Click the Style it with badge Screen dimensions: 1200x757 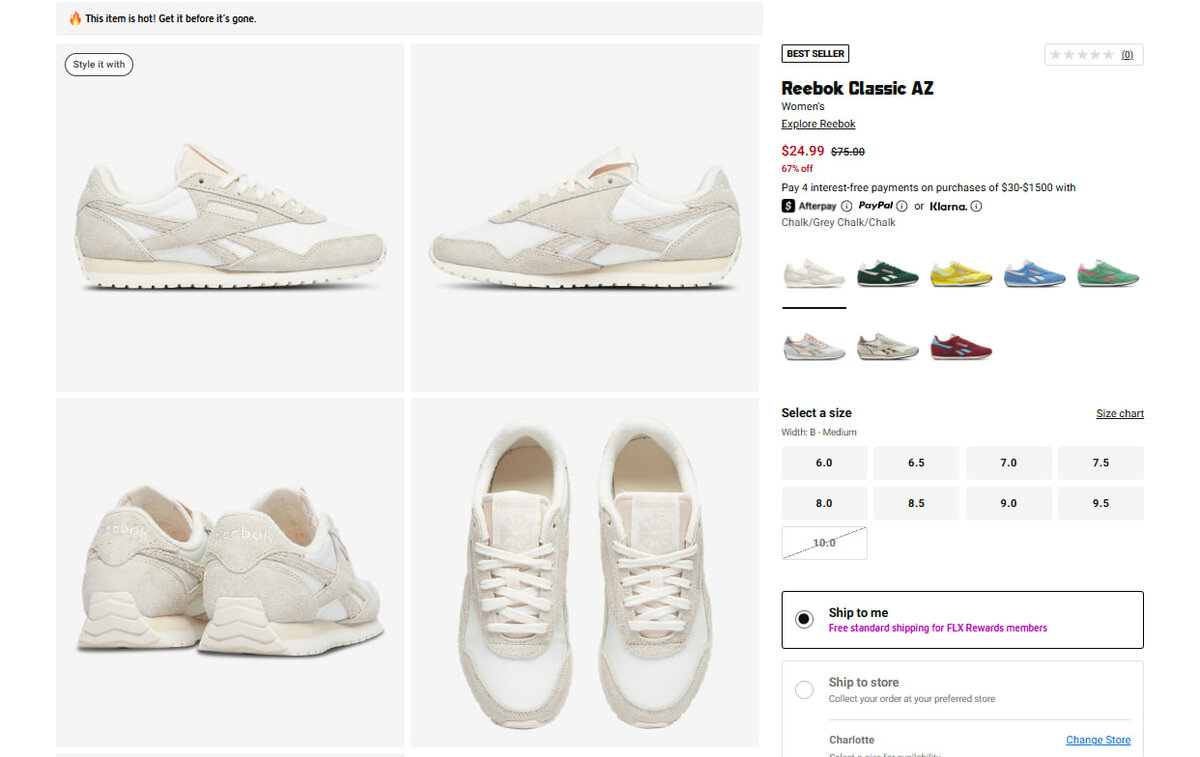click(99, 65)
